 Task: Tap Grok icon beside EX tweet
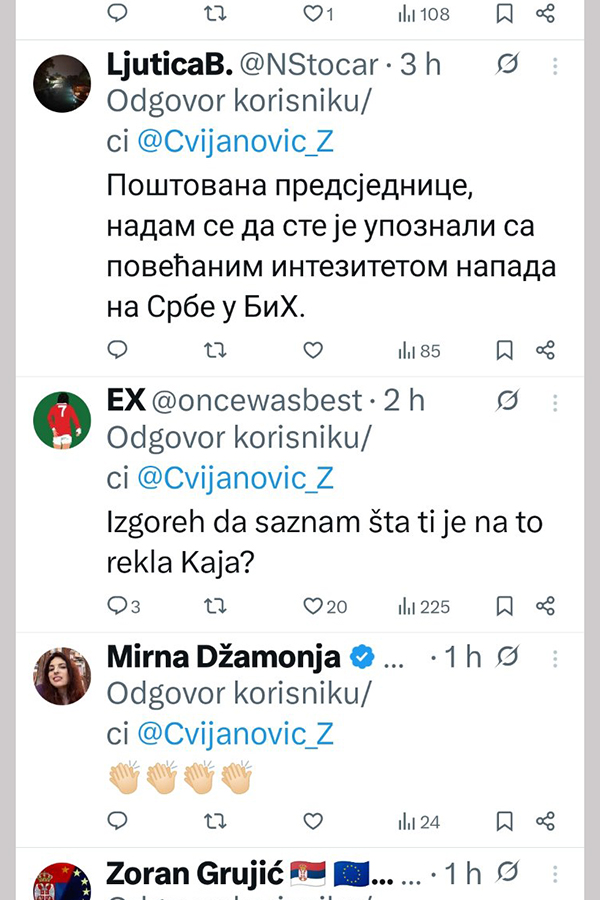tap(508, 401)
